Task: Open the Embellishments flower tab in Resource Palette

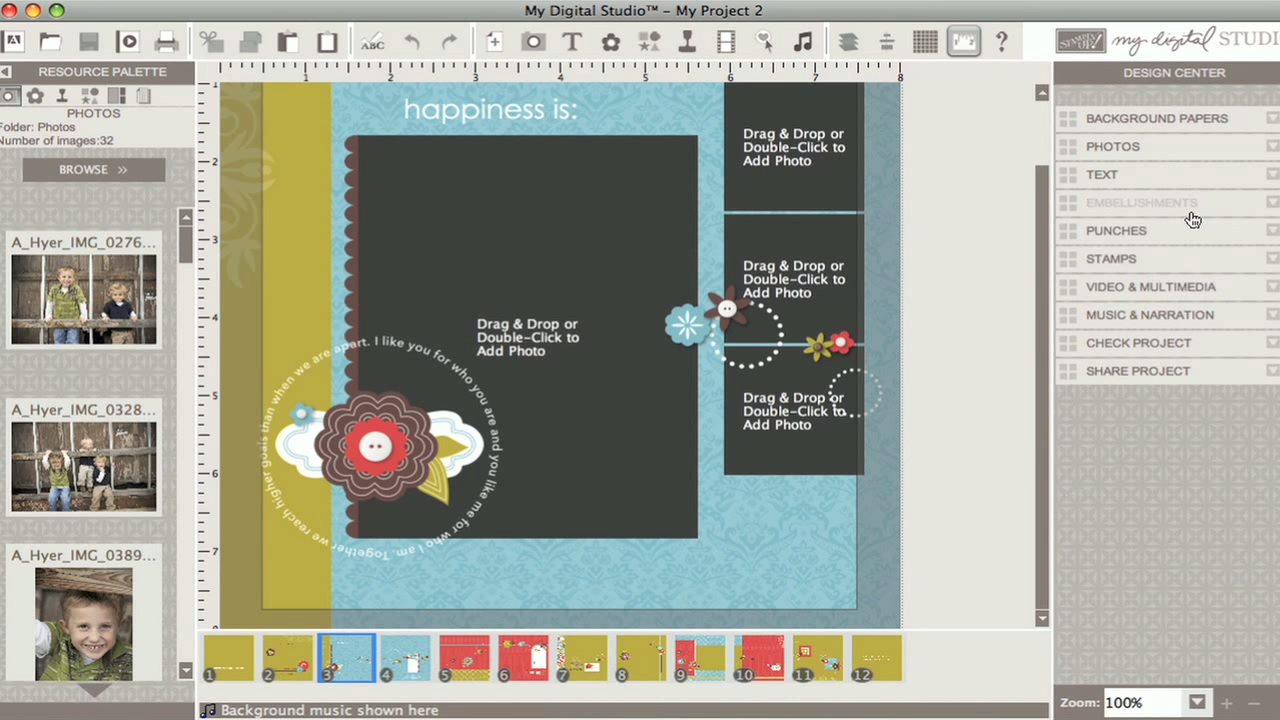Action: (35, 95)
